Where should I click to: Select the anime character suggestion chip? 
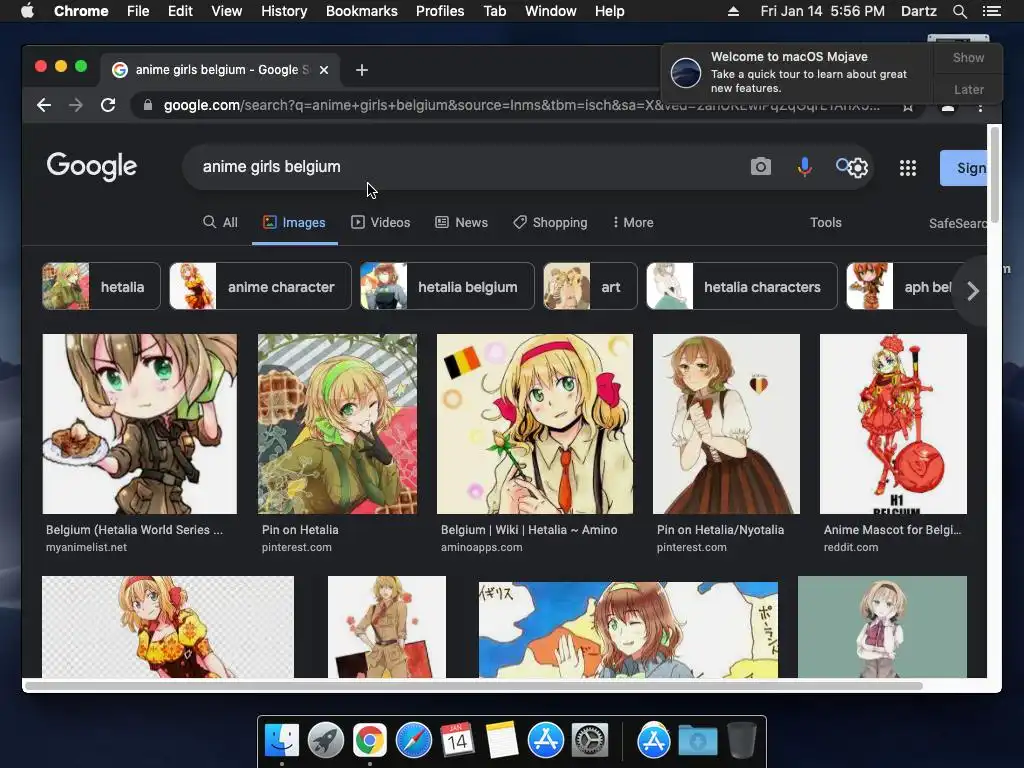[x=260, y=286]
